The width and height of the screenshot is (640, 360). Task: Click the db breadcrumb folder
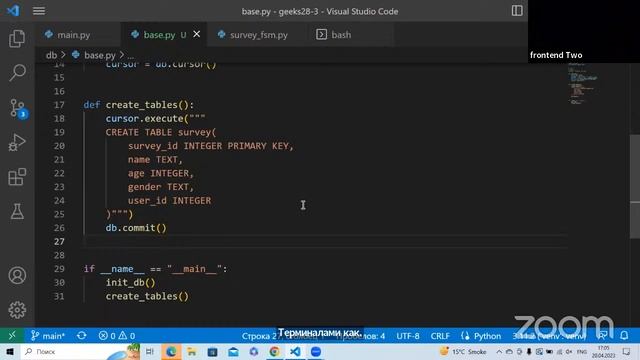click(x=51, y=55)
